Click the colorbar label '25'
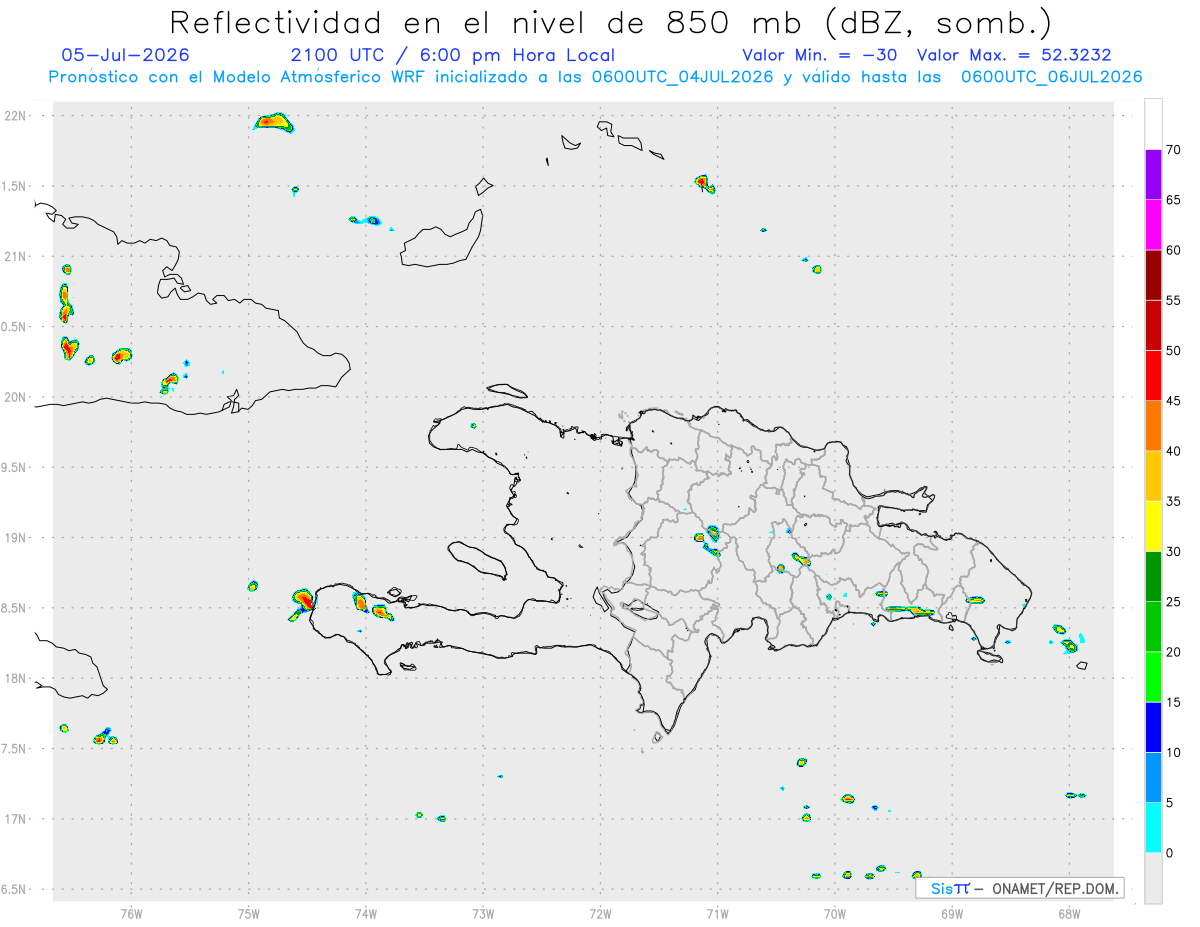Screen dimensions: 1200x927 pos(1174,602)
